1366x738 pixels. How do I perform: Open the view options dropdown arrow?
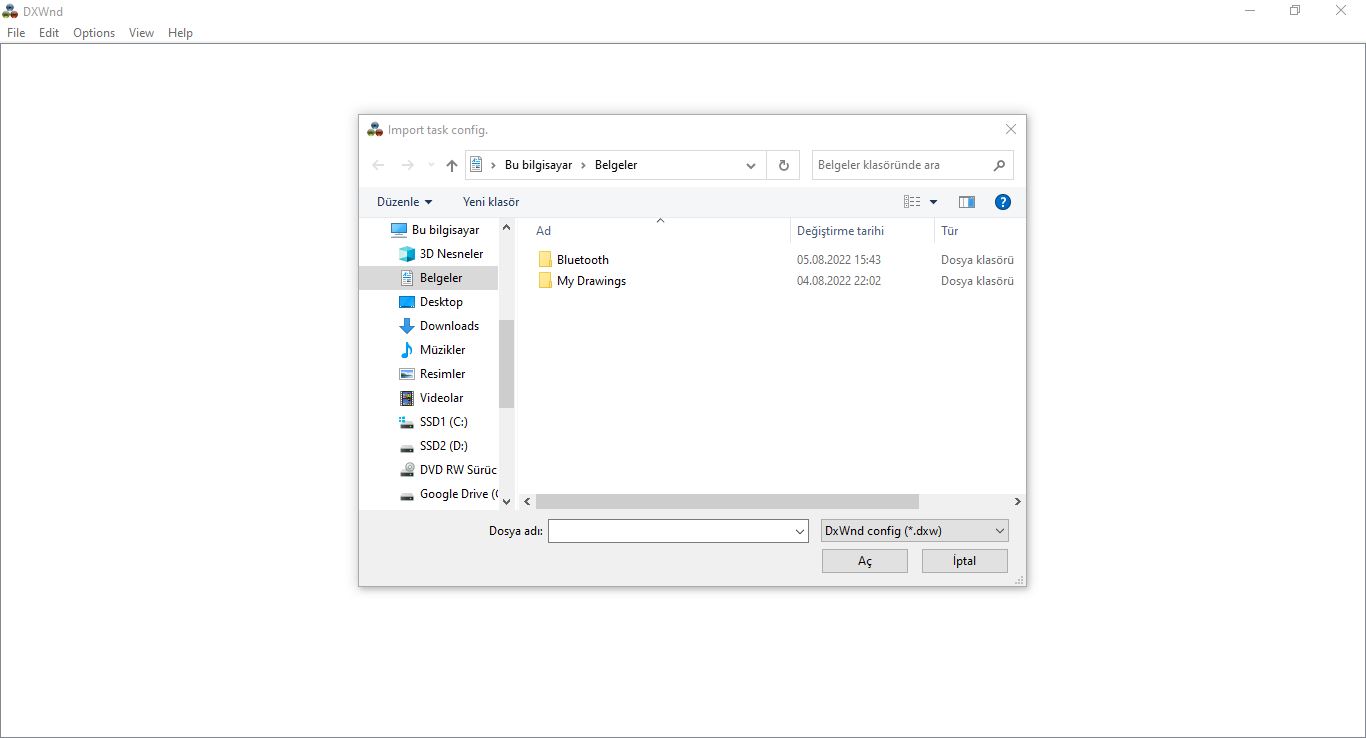click(934, 202)
